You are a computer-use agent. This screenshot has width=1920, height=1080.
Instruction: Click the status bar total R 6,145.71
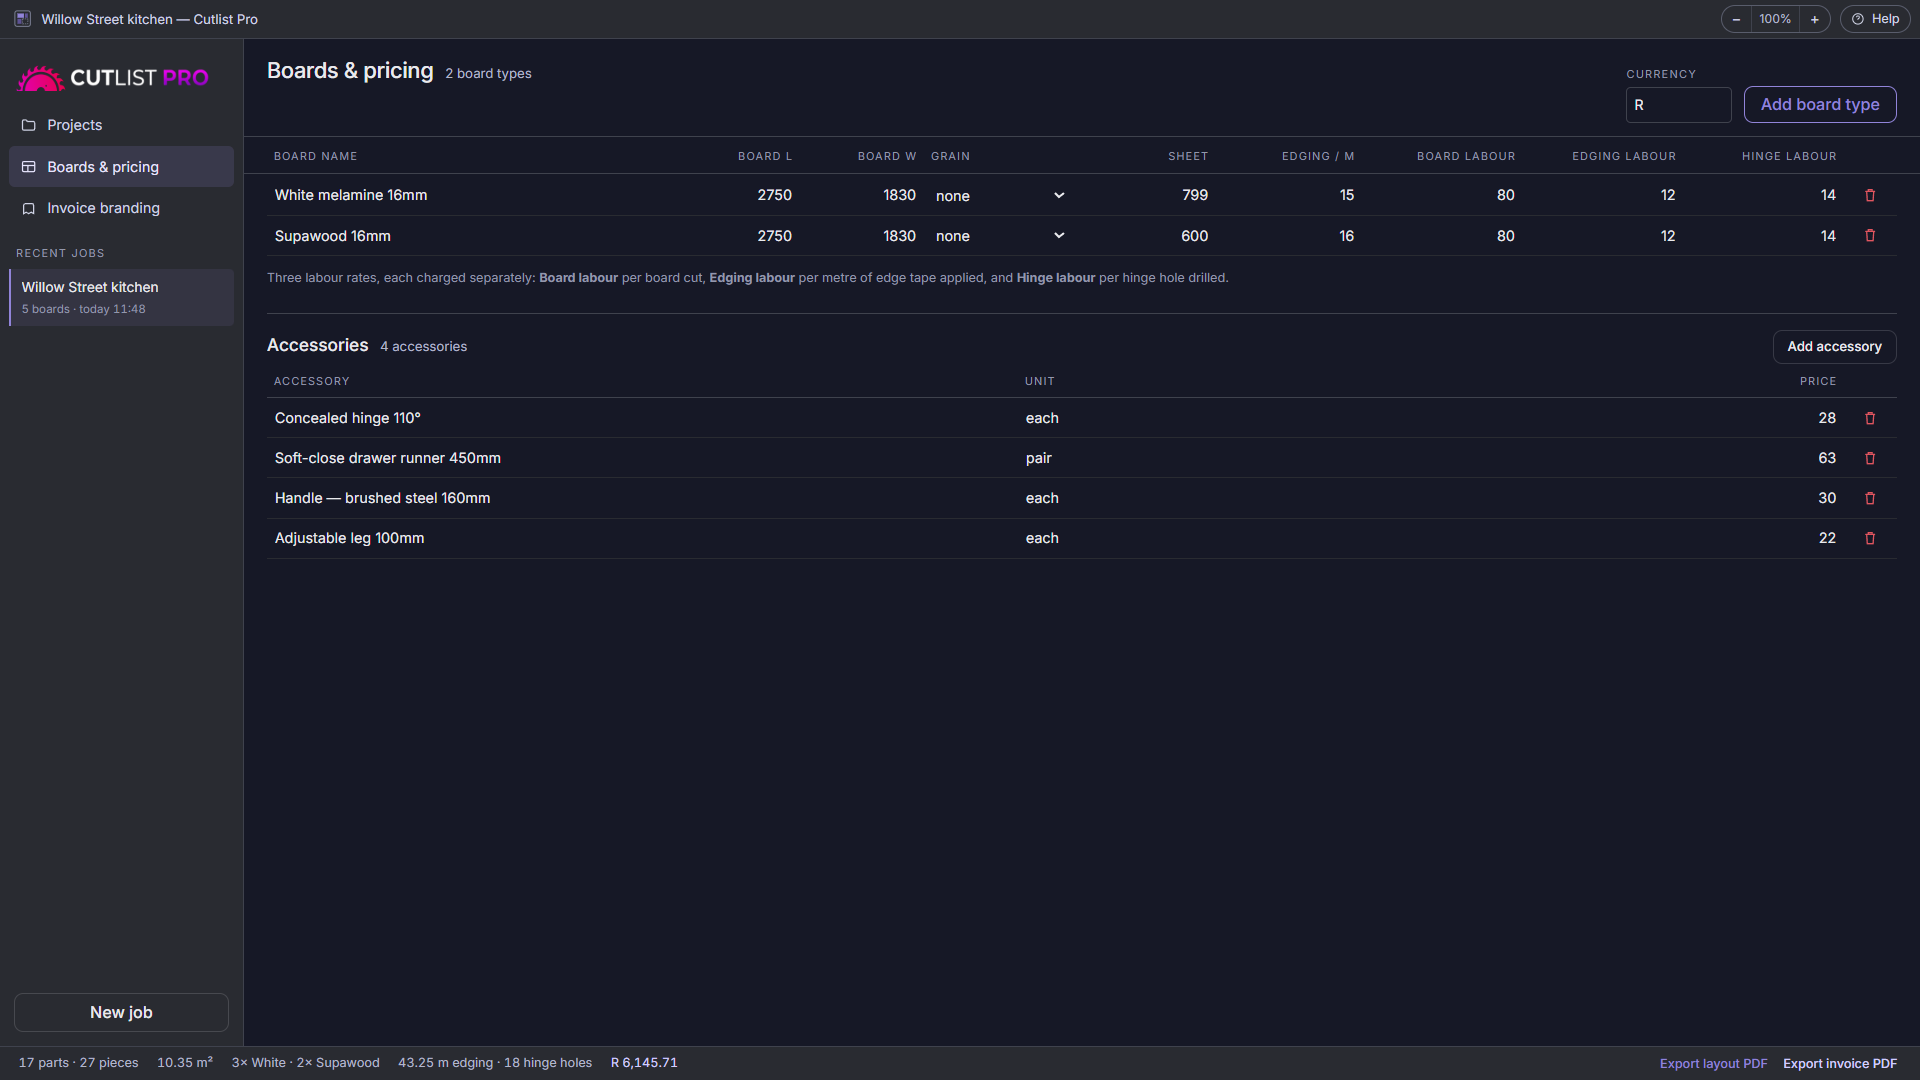point(644,1063)
